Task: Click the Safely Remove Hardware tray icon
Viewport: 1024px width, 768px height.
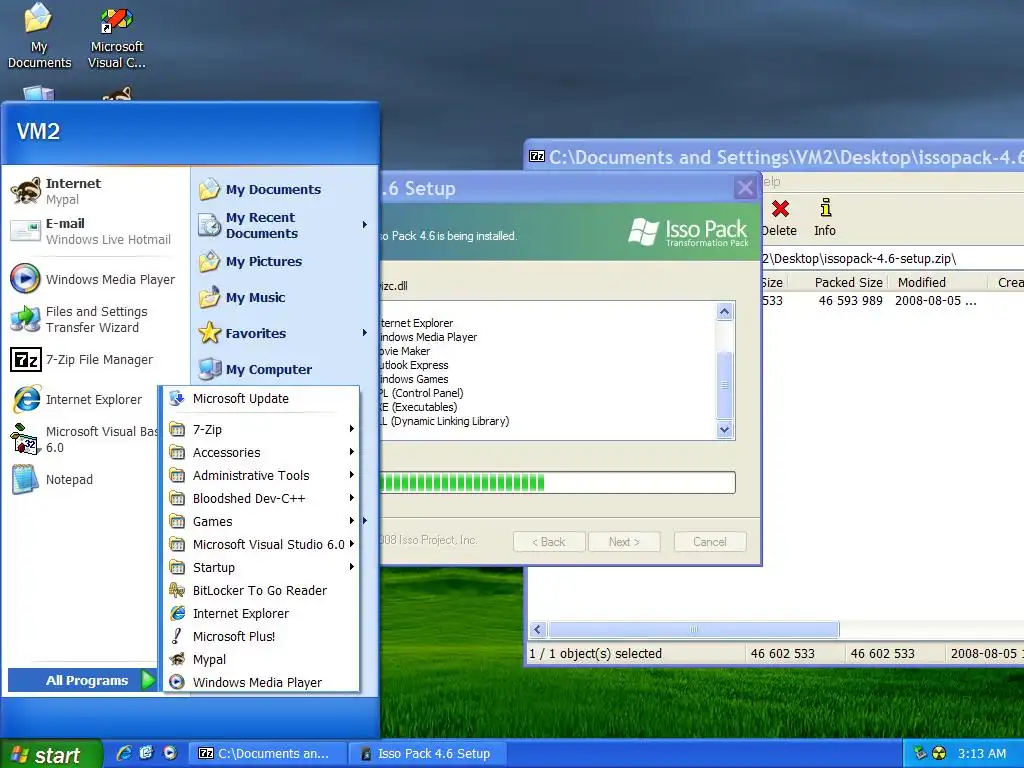Action: (920, 753)
